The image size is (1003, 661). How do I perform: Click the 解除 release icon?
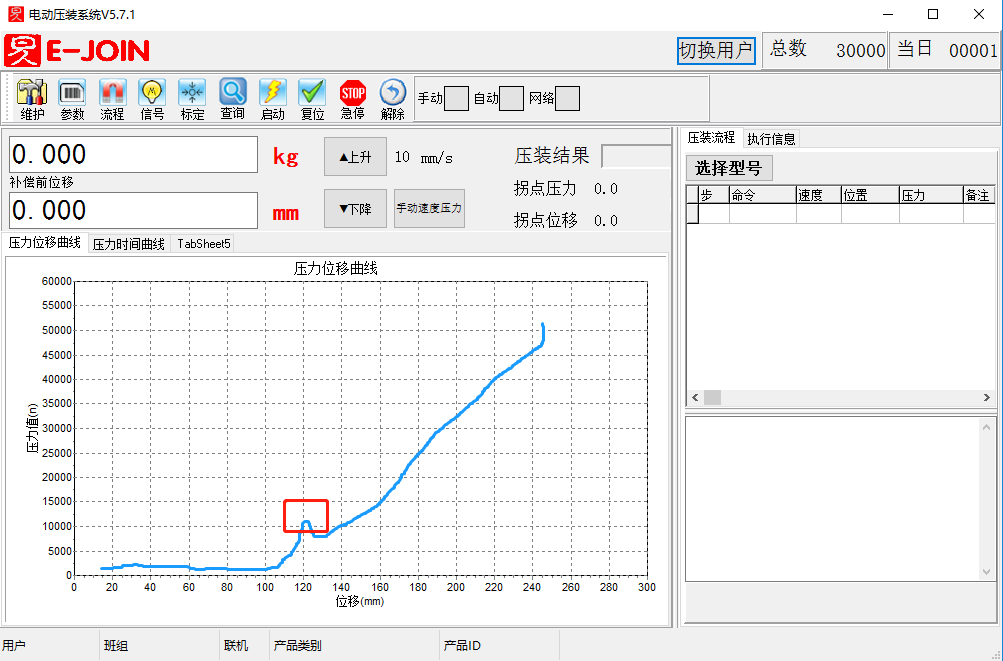tap(392, 98)
